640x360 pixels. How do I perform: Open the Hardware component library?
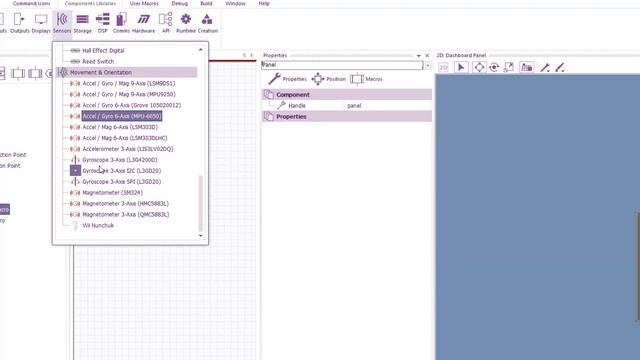(143, 23)
